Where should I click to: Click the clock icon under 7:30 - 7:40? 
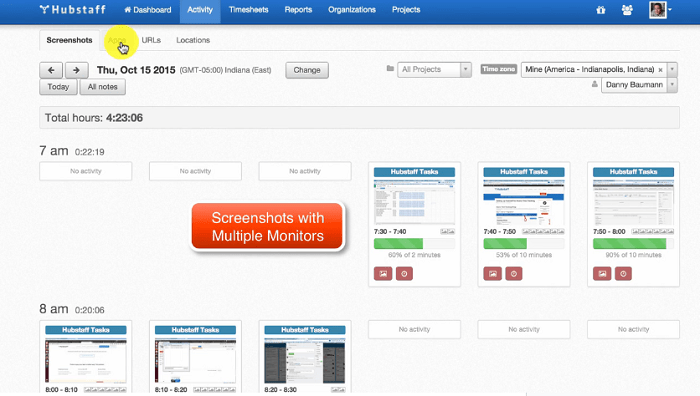click(x=404, y=274)
